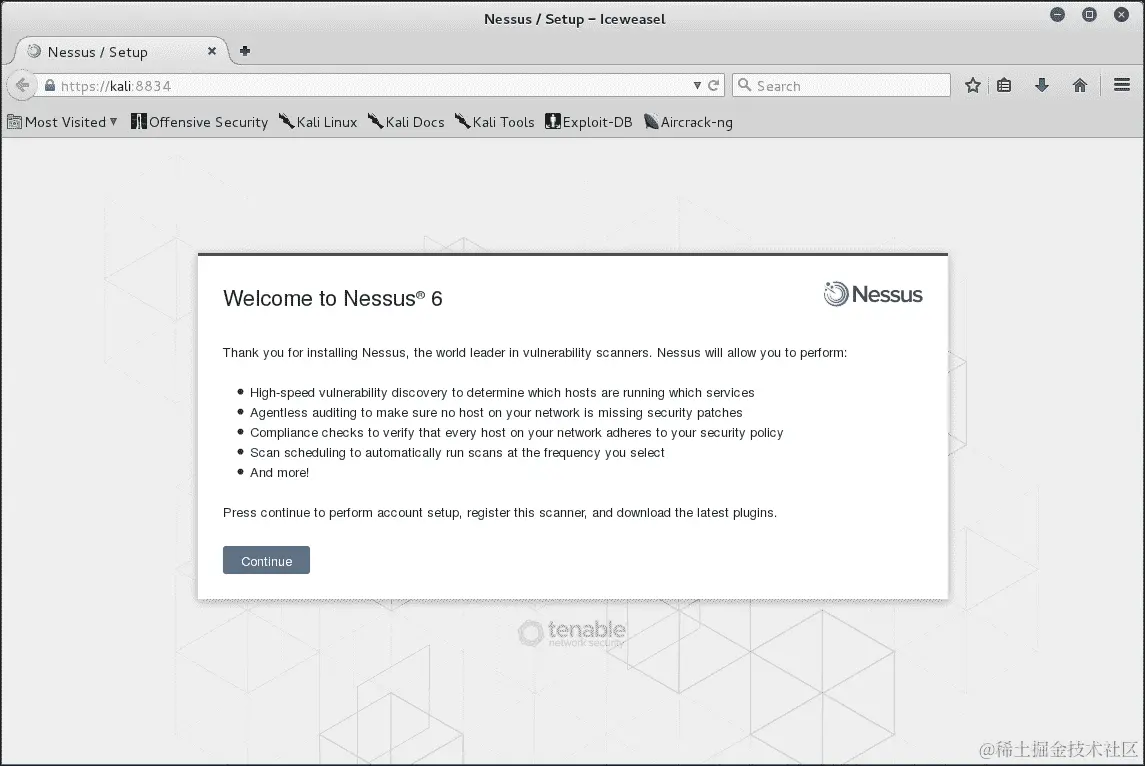
Task: Open Exploit-DB bookmark
Action: click(x=589, y=122)
